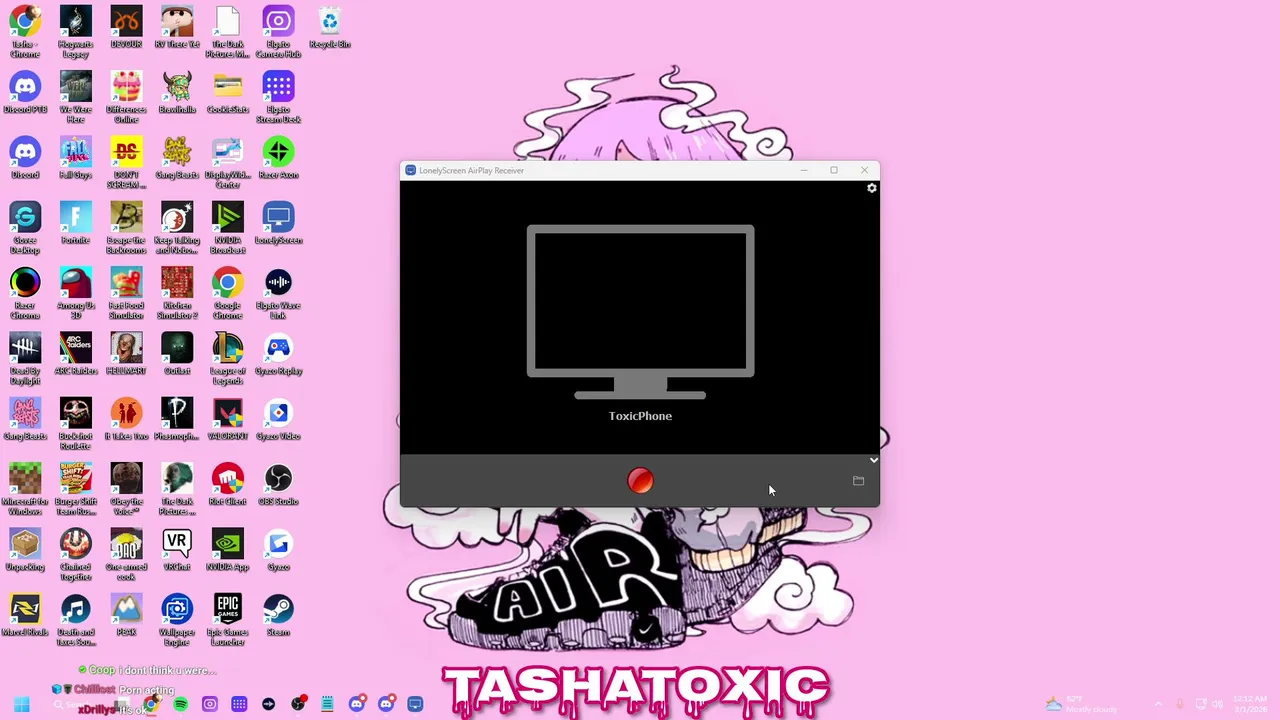The image size is (1280, 720).
Task: Open Gover Desktop shortcut
Action: [25, 226]
